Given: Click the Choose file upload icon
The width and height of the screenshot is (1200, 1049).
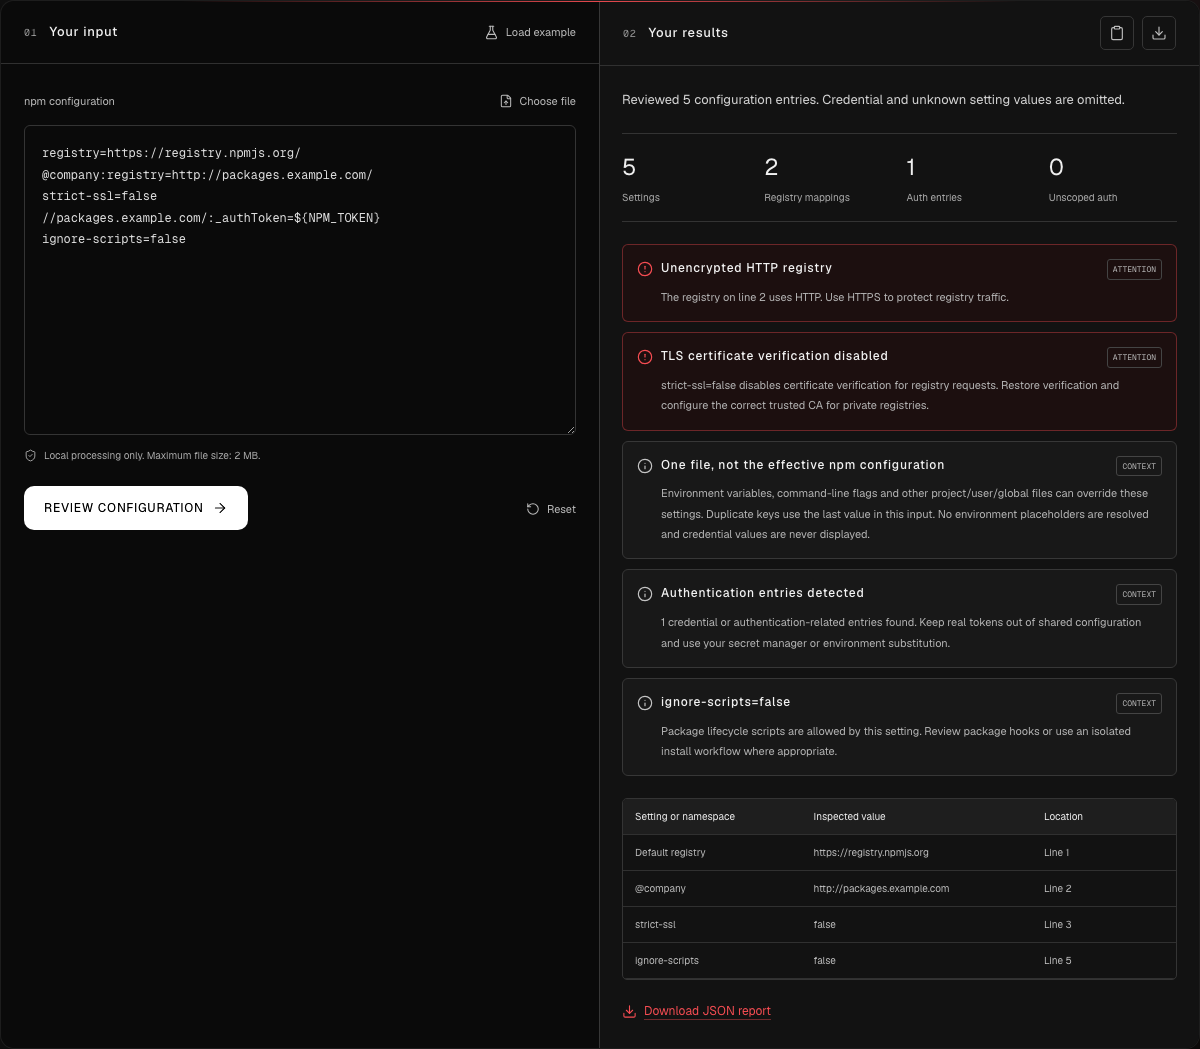Looking at the screenshot, I should (506, 101).
